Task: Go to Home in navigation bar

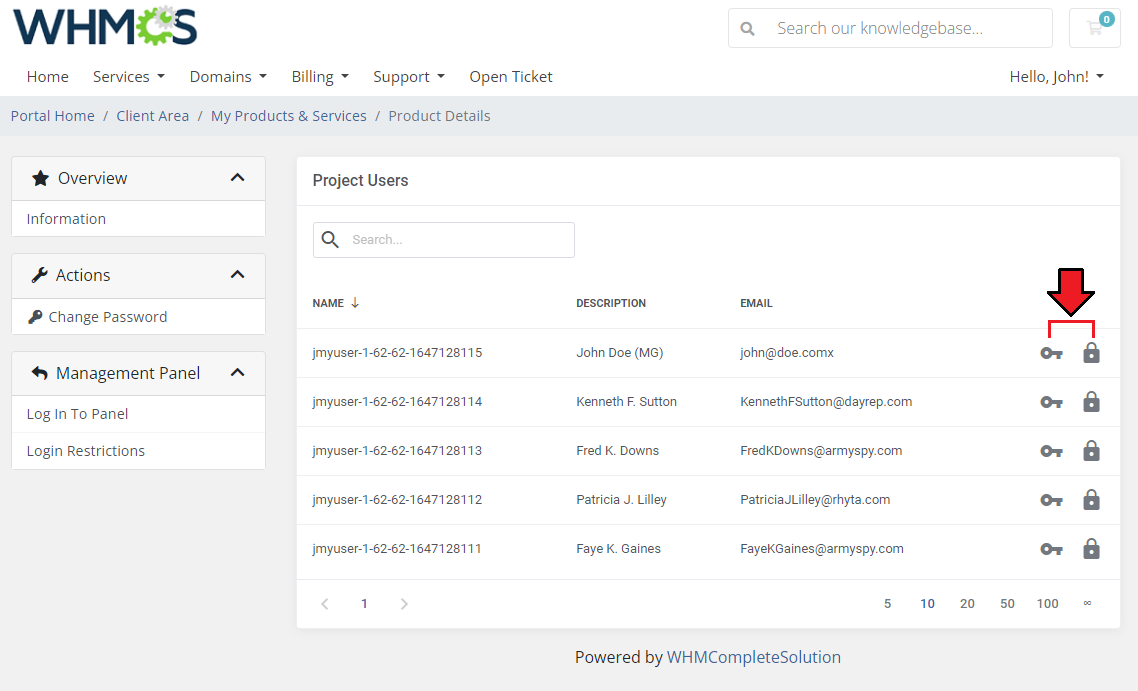Action: [48, 76]
